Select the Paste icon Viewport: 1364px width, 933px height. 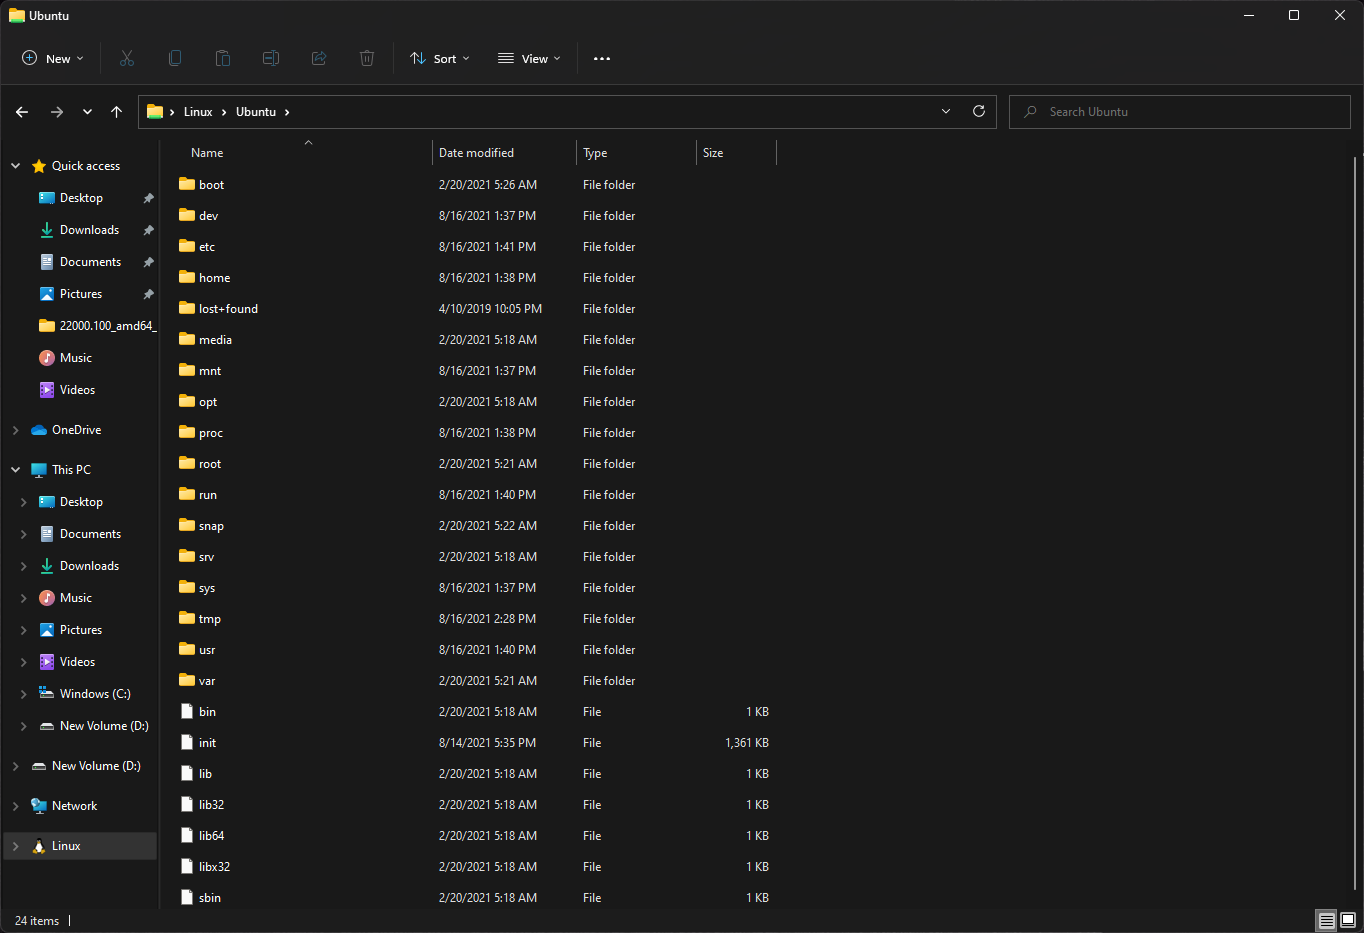click(223, 58)
